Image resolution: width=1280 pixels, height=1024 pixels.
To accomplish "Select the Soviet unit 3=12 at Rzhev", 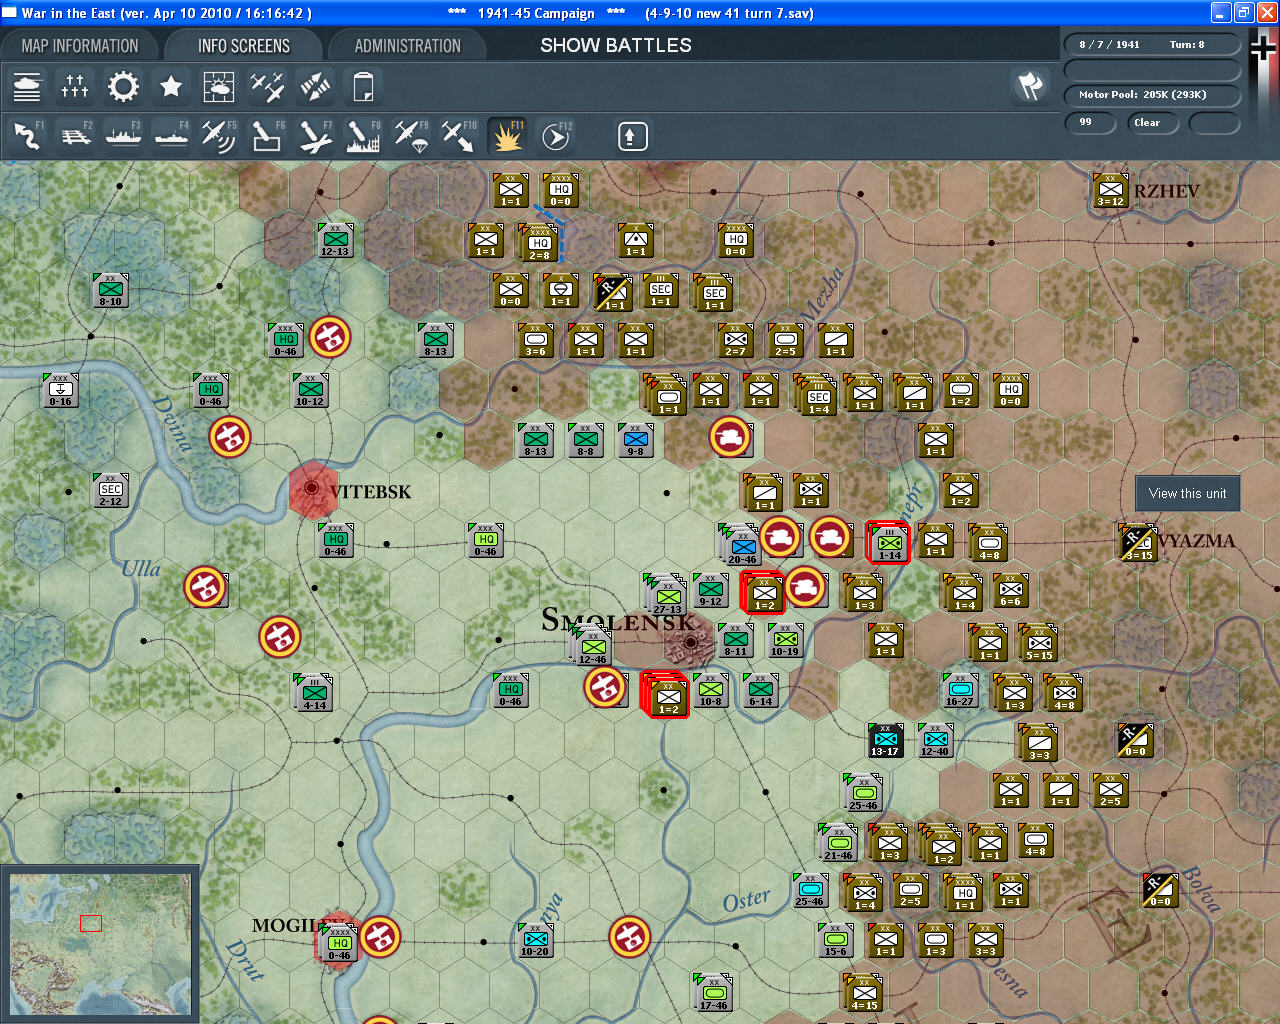I will point(1110,190).
